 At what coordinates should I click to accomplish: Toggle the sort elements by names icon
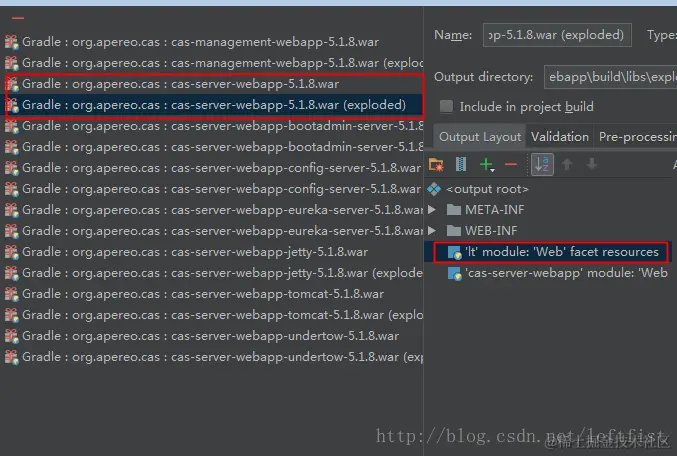(542, 165)
